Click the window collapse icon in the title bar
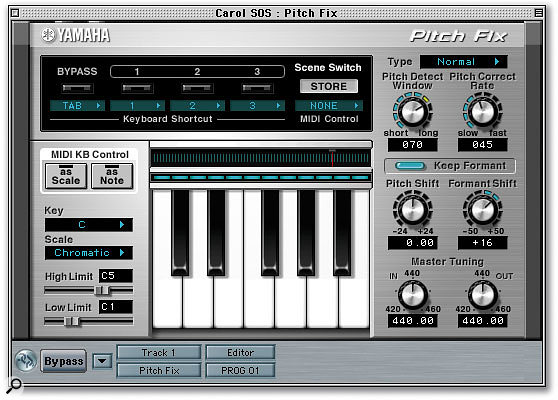558x400 pixels. [x=538, y=13]
